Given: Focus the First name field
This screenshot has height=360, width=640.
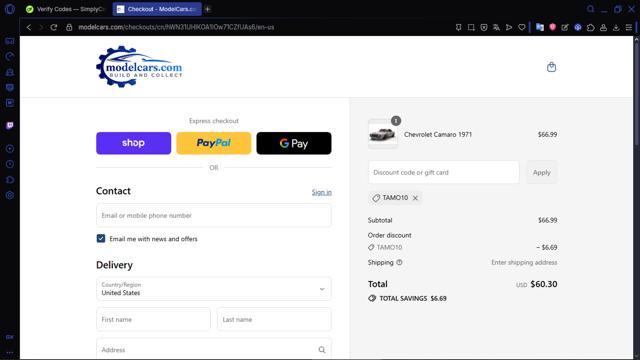Looking at the screenshot, I should tap(153, 319).
